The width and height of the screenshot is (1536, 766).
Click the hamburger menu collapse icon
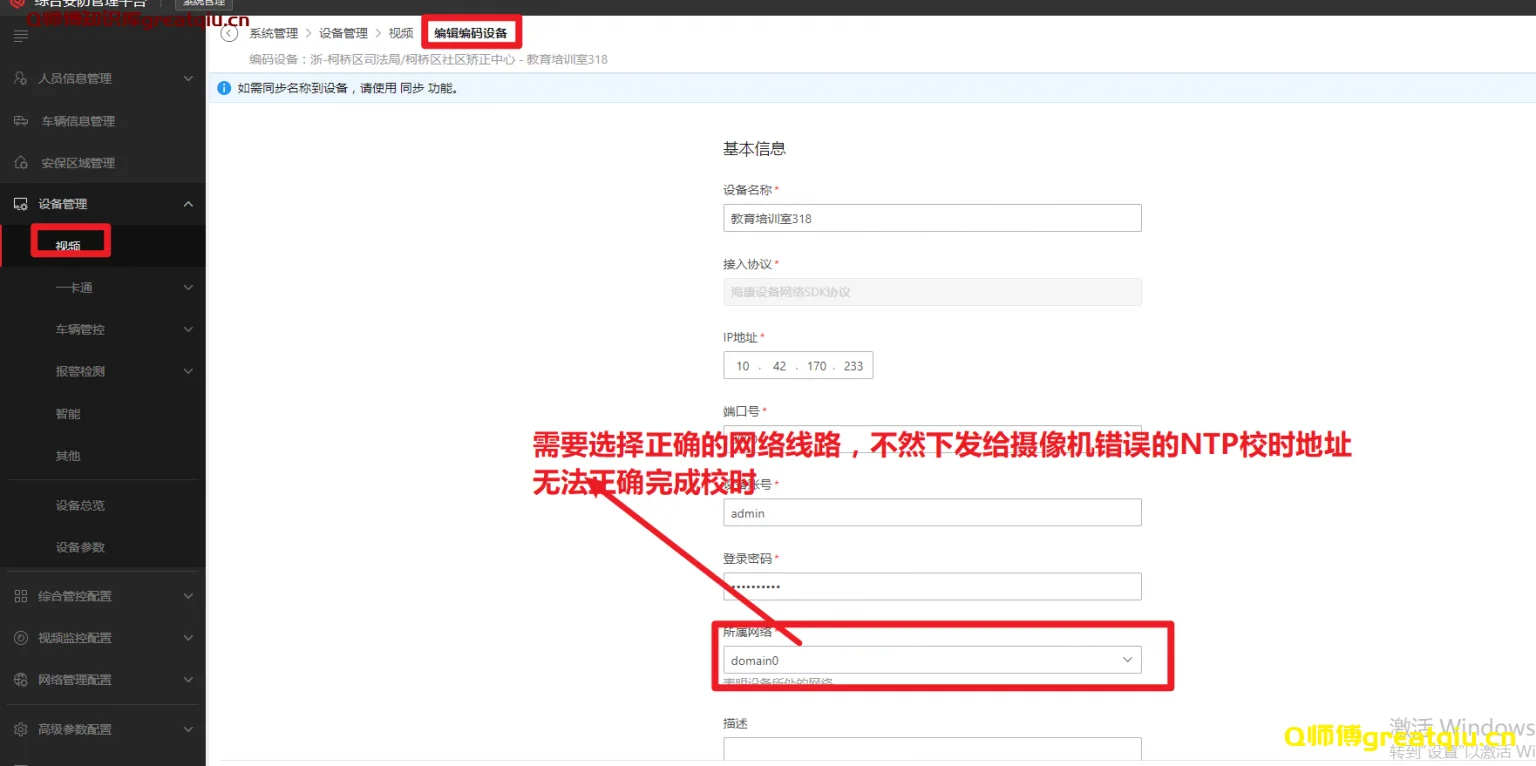coord(21,37)
